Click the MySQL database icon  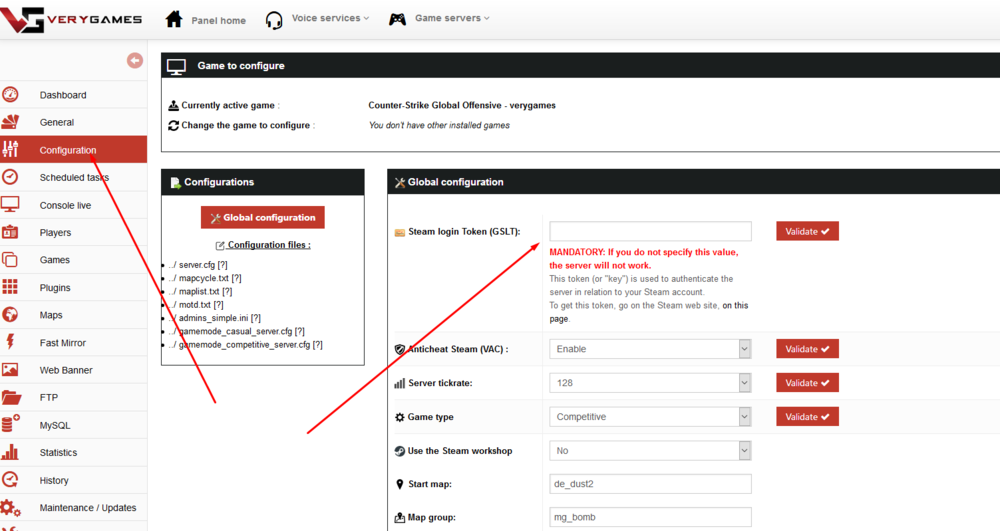(11, 425)
